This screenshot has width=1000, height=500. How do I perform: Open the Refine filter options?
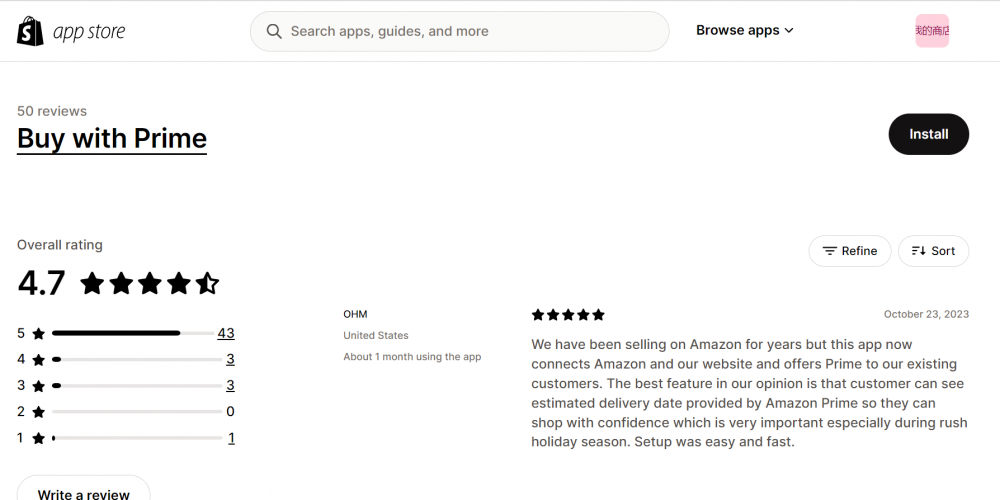coord(849,251)
